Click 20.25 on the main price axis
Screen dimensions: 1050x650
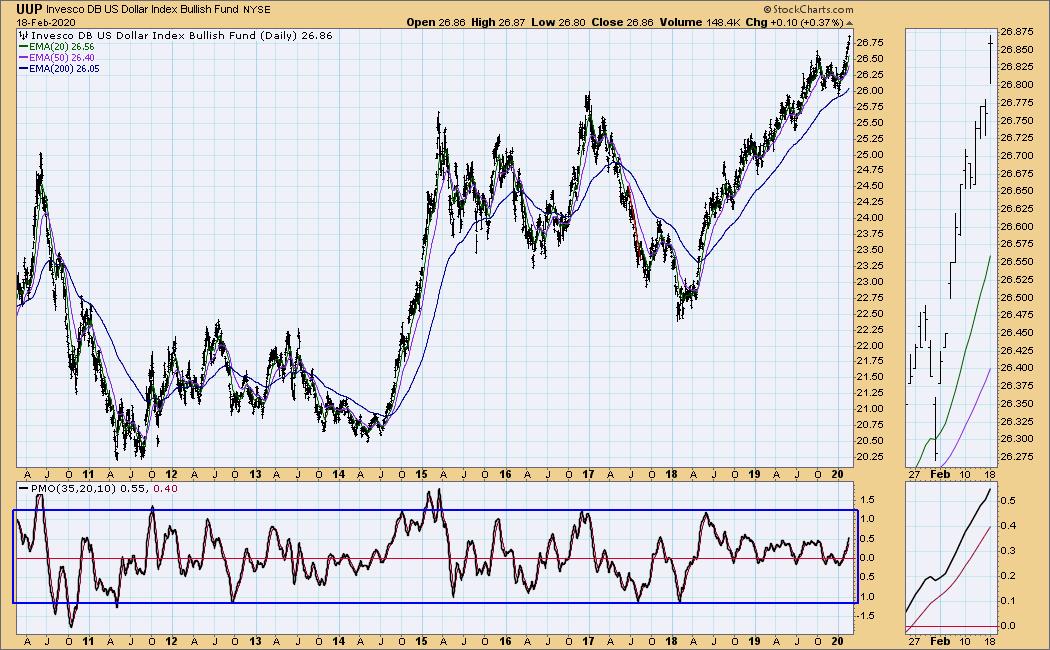[x=869, y=457]
